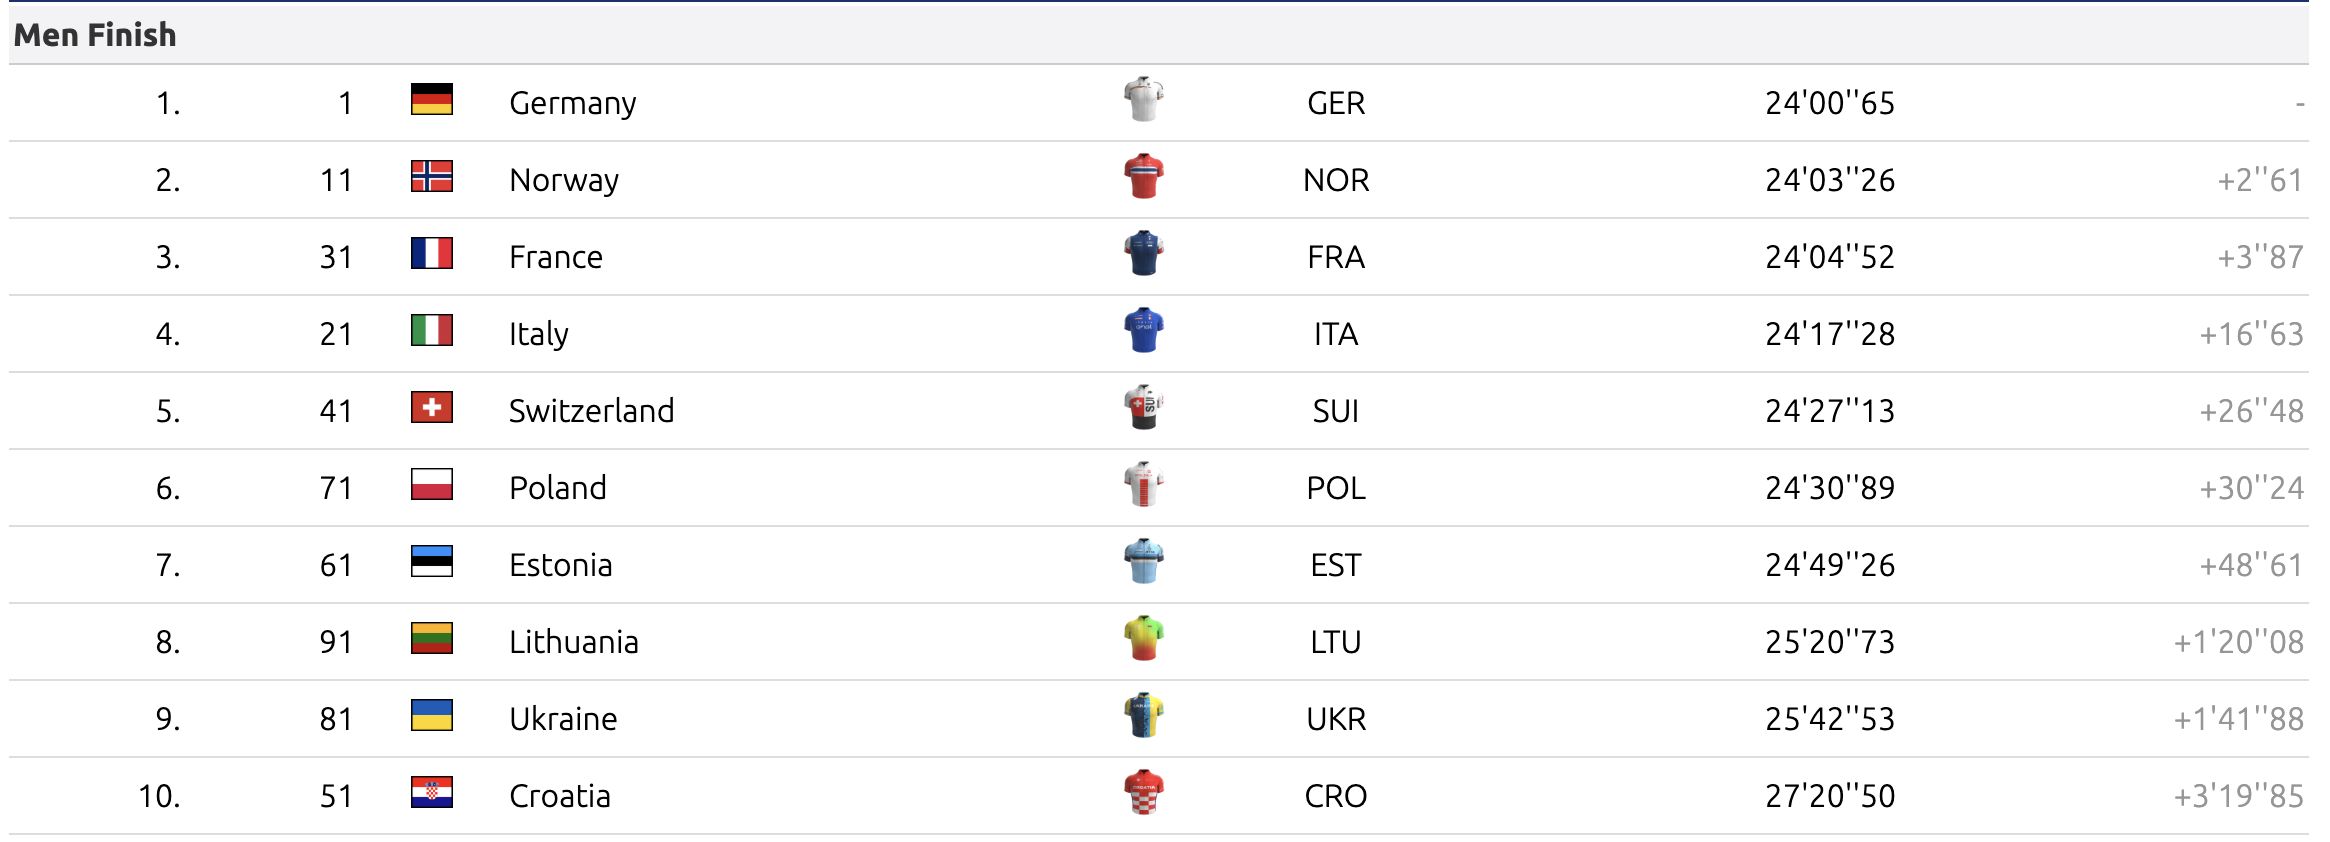
Task: Click the Norway flag icon
Action: tap(432, 176)
